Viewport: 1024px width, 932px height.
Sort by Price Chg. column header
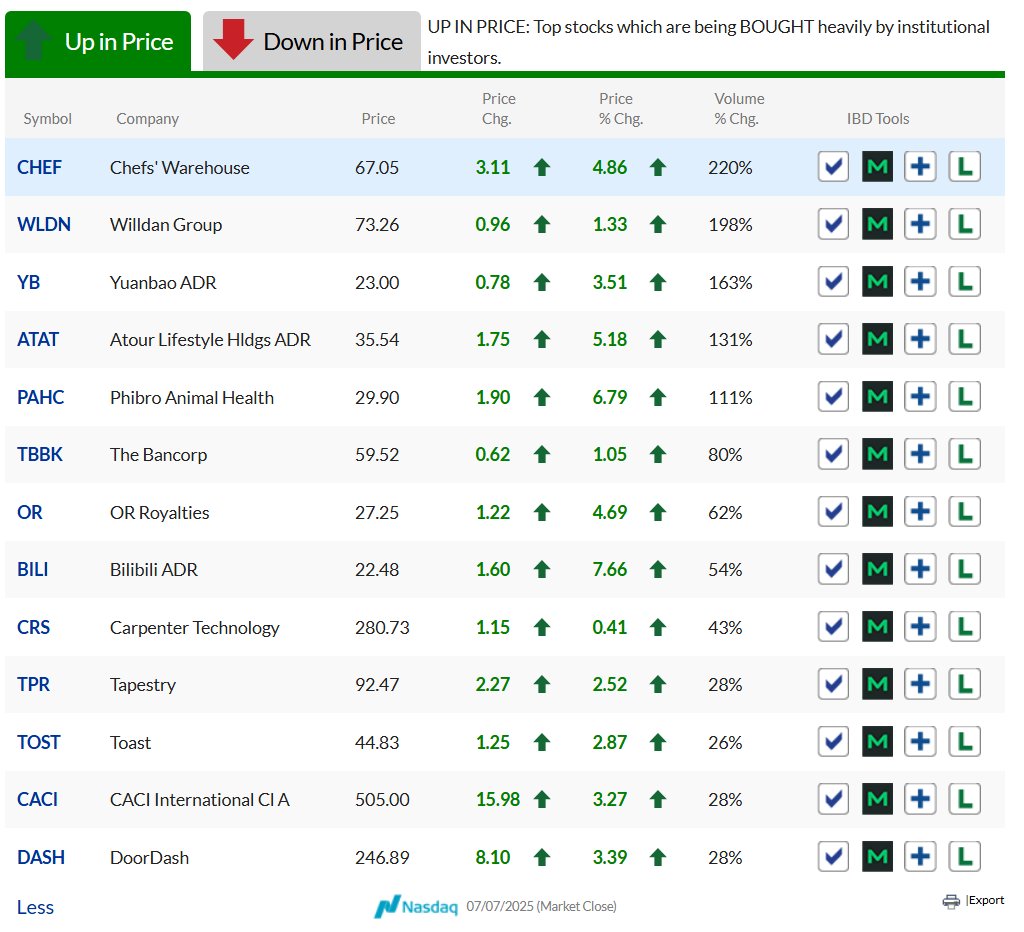click(498, 108)
